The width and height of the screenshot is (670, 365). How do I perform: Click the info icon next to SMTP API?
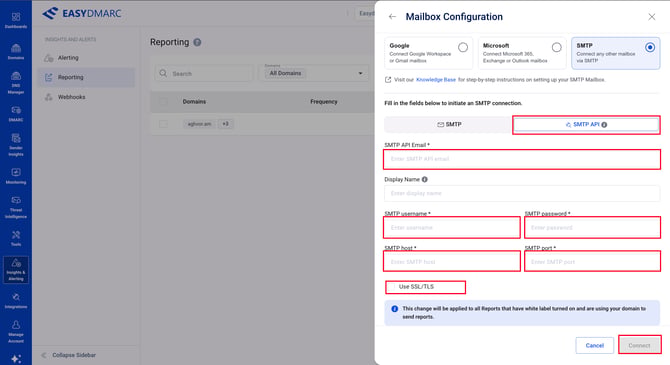(604, 125)
